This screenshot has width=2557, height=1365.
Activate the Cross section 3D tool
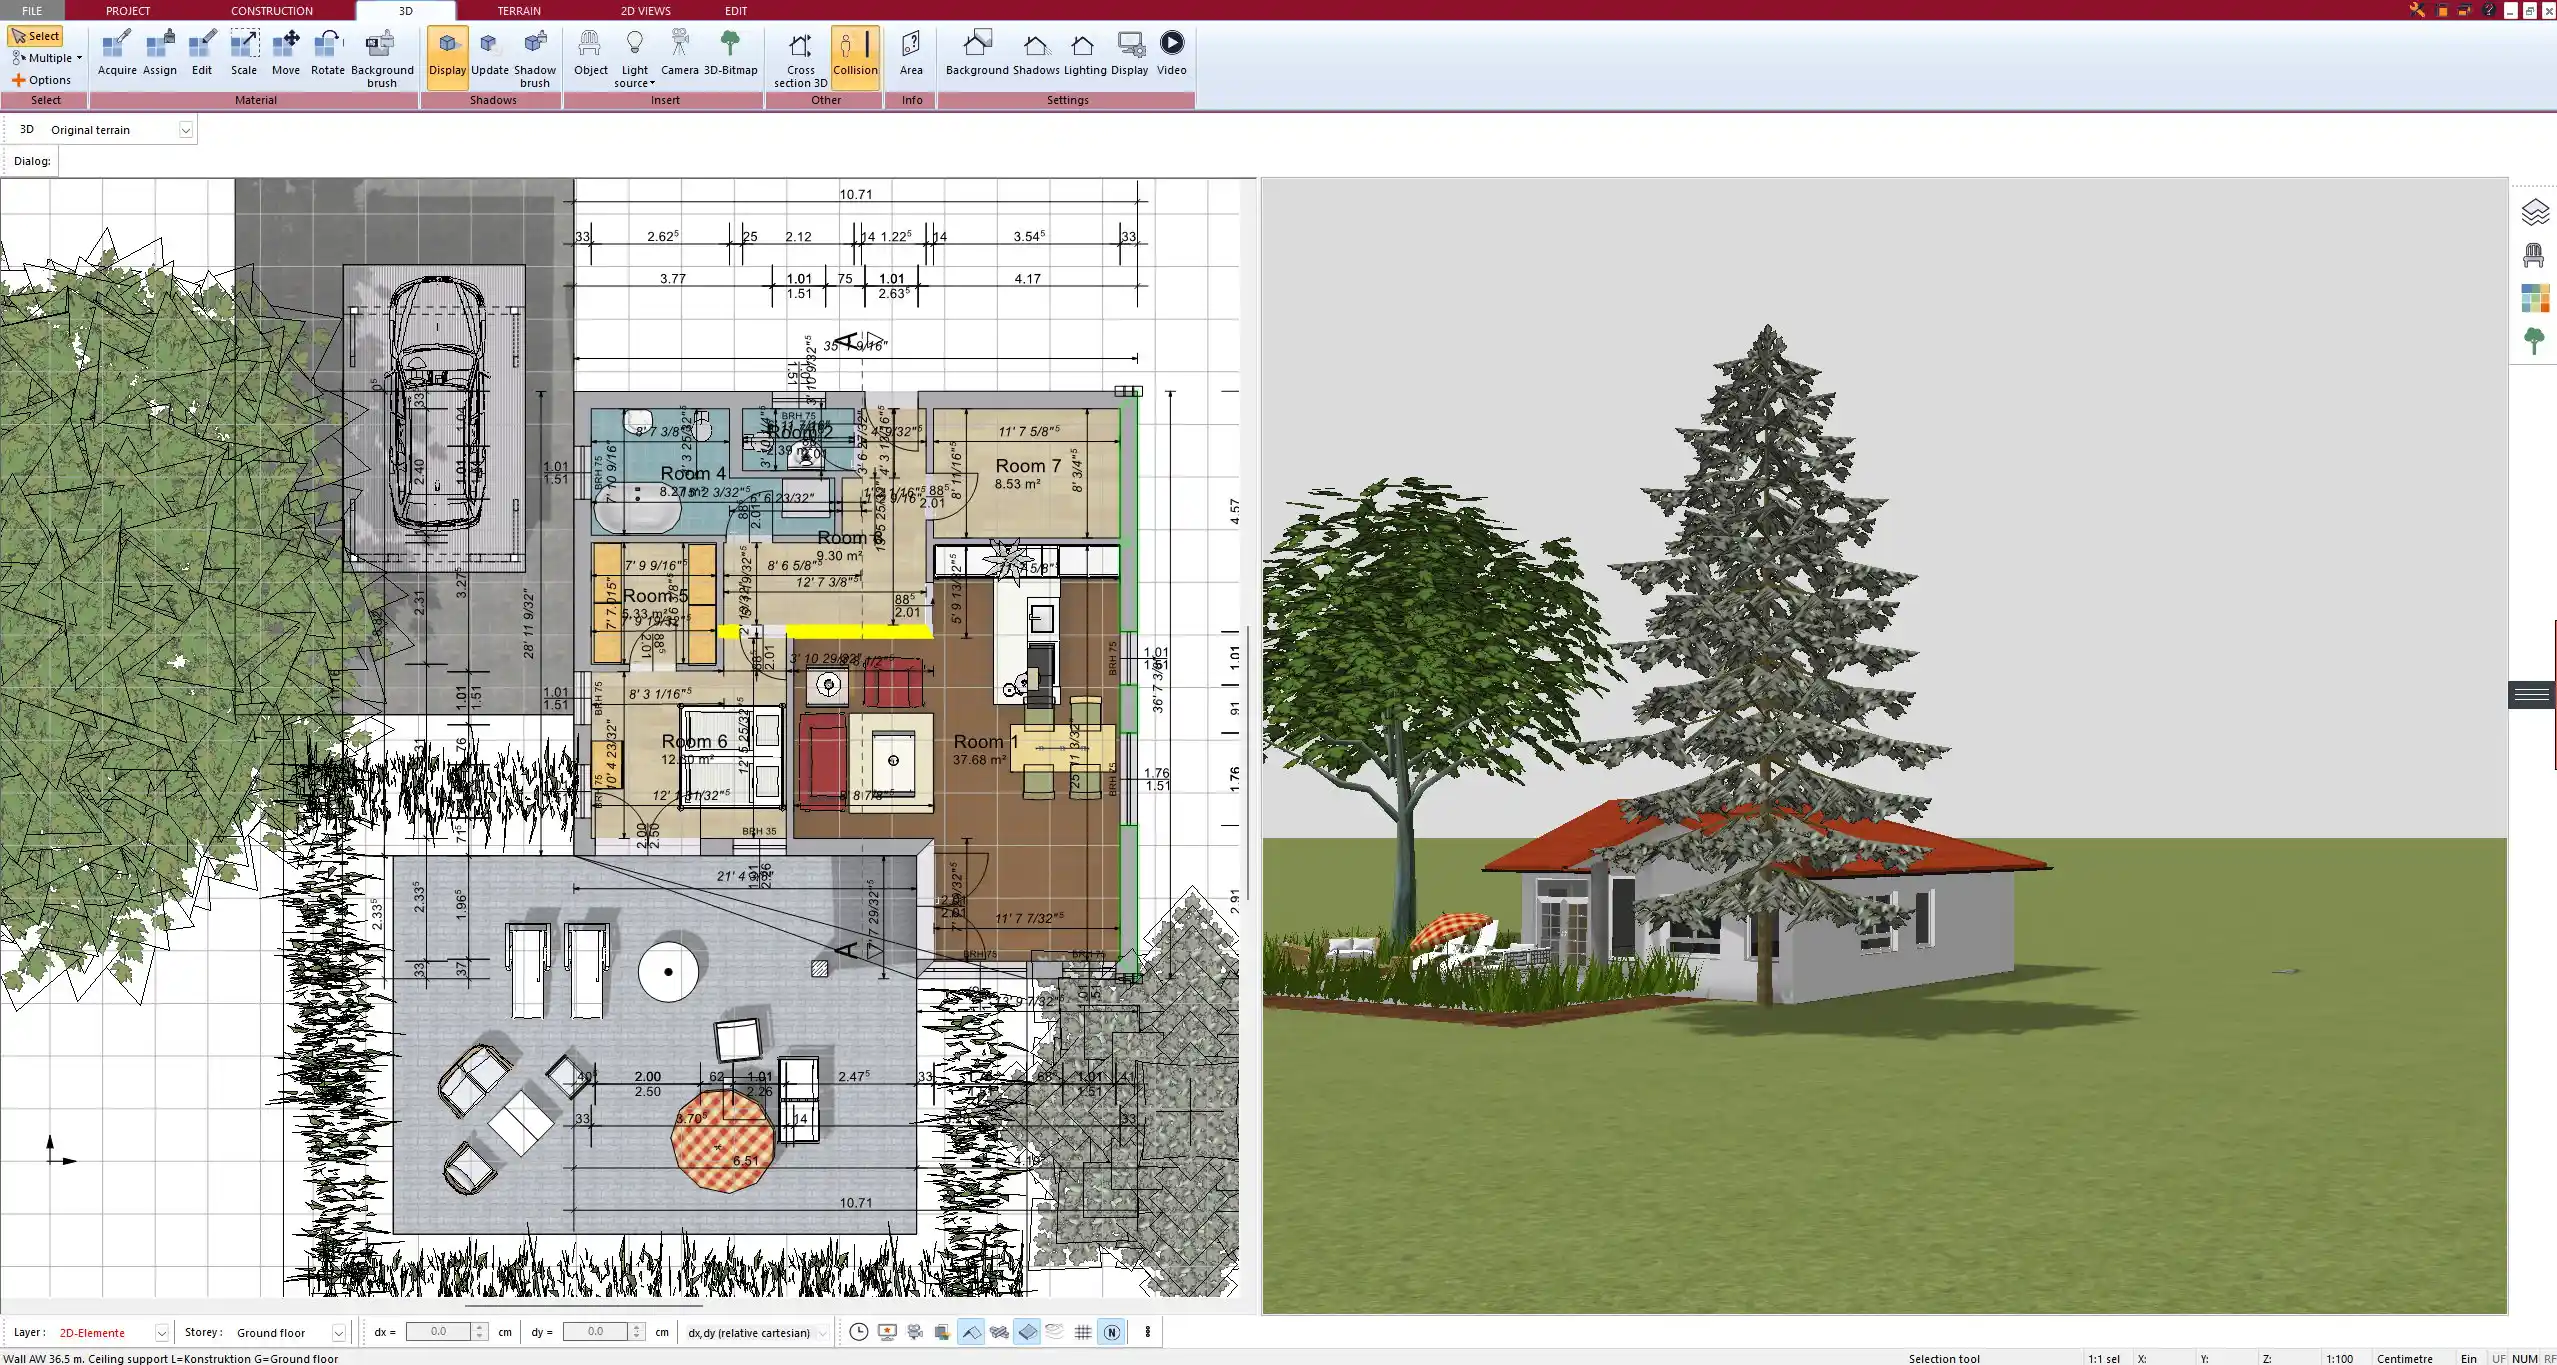tap(800, 59)
